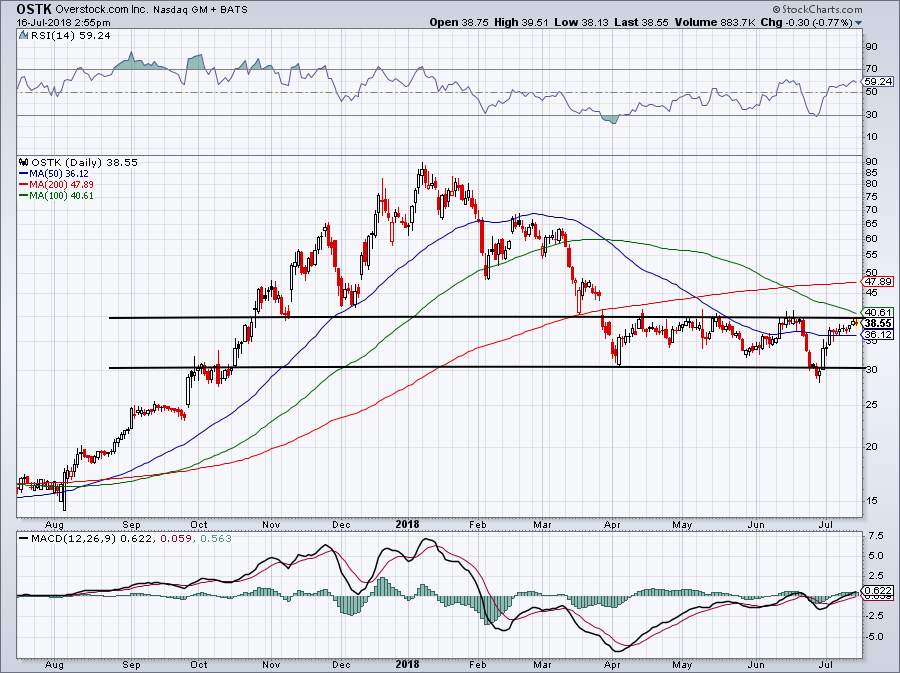
Task: Click the Chg -0.30 (-0.77%) value
Action: click(808, 22)
